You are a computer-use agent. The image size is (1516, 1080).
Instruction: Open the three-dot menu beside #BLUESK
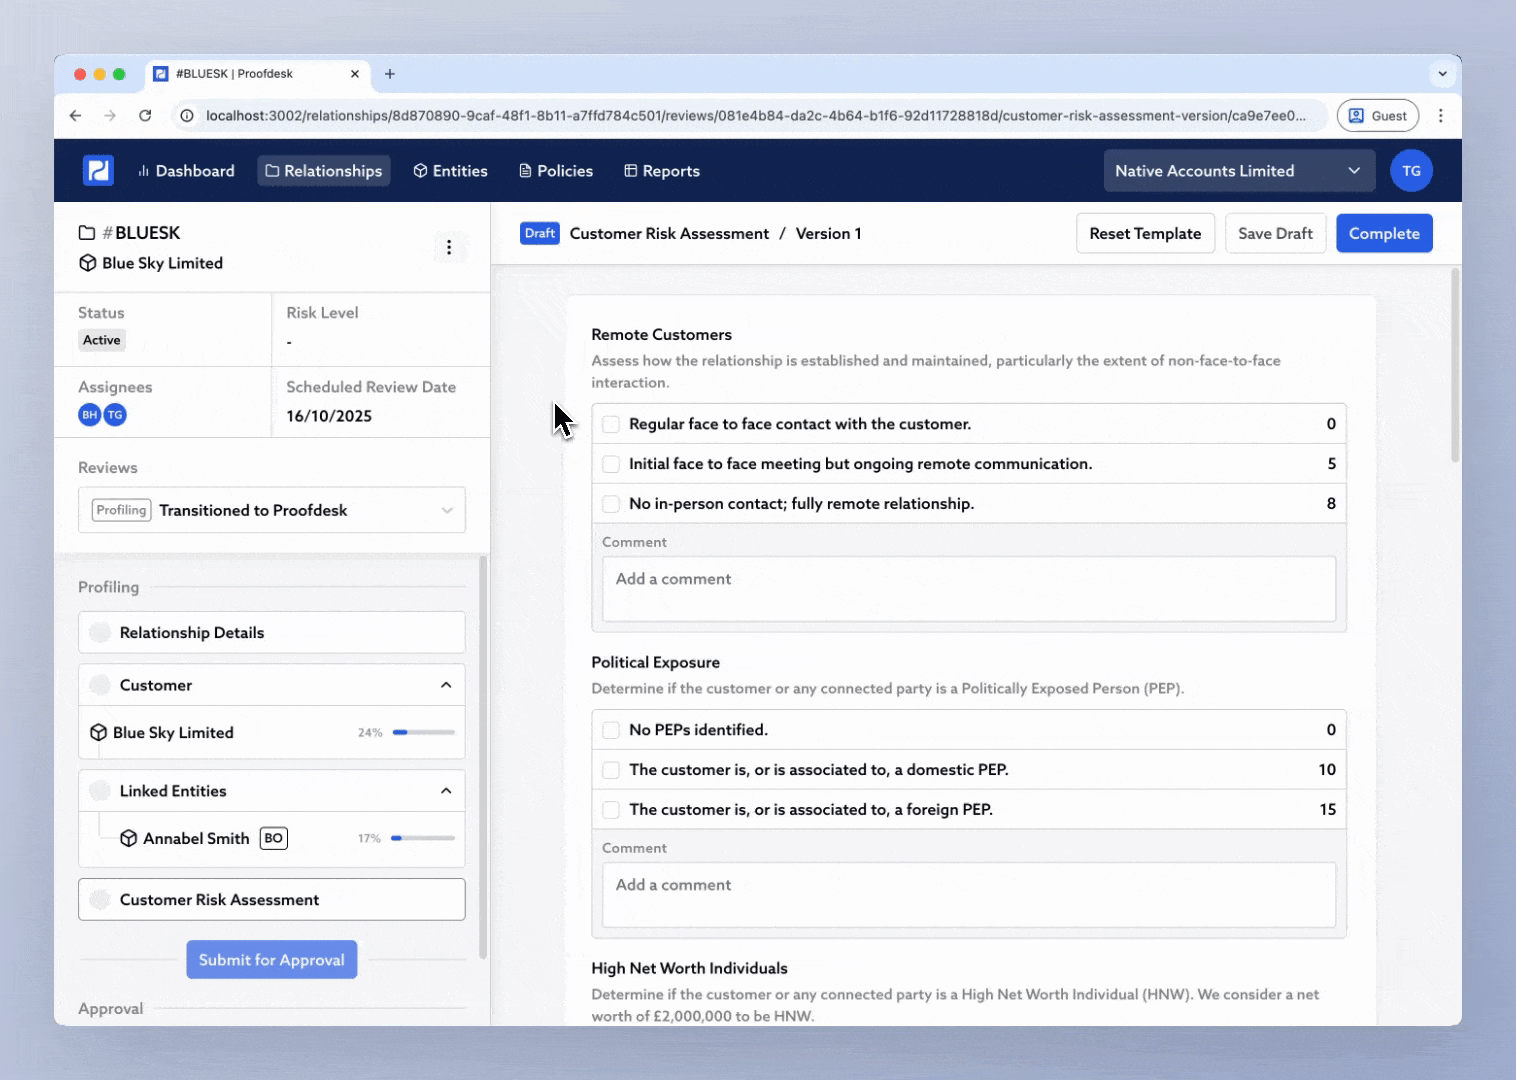pyautogui.click(x=449, y=247)
